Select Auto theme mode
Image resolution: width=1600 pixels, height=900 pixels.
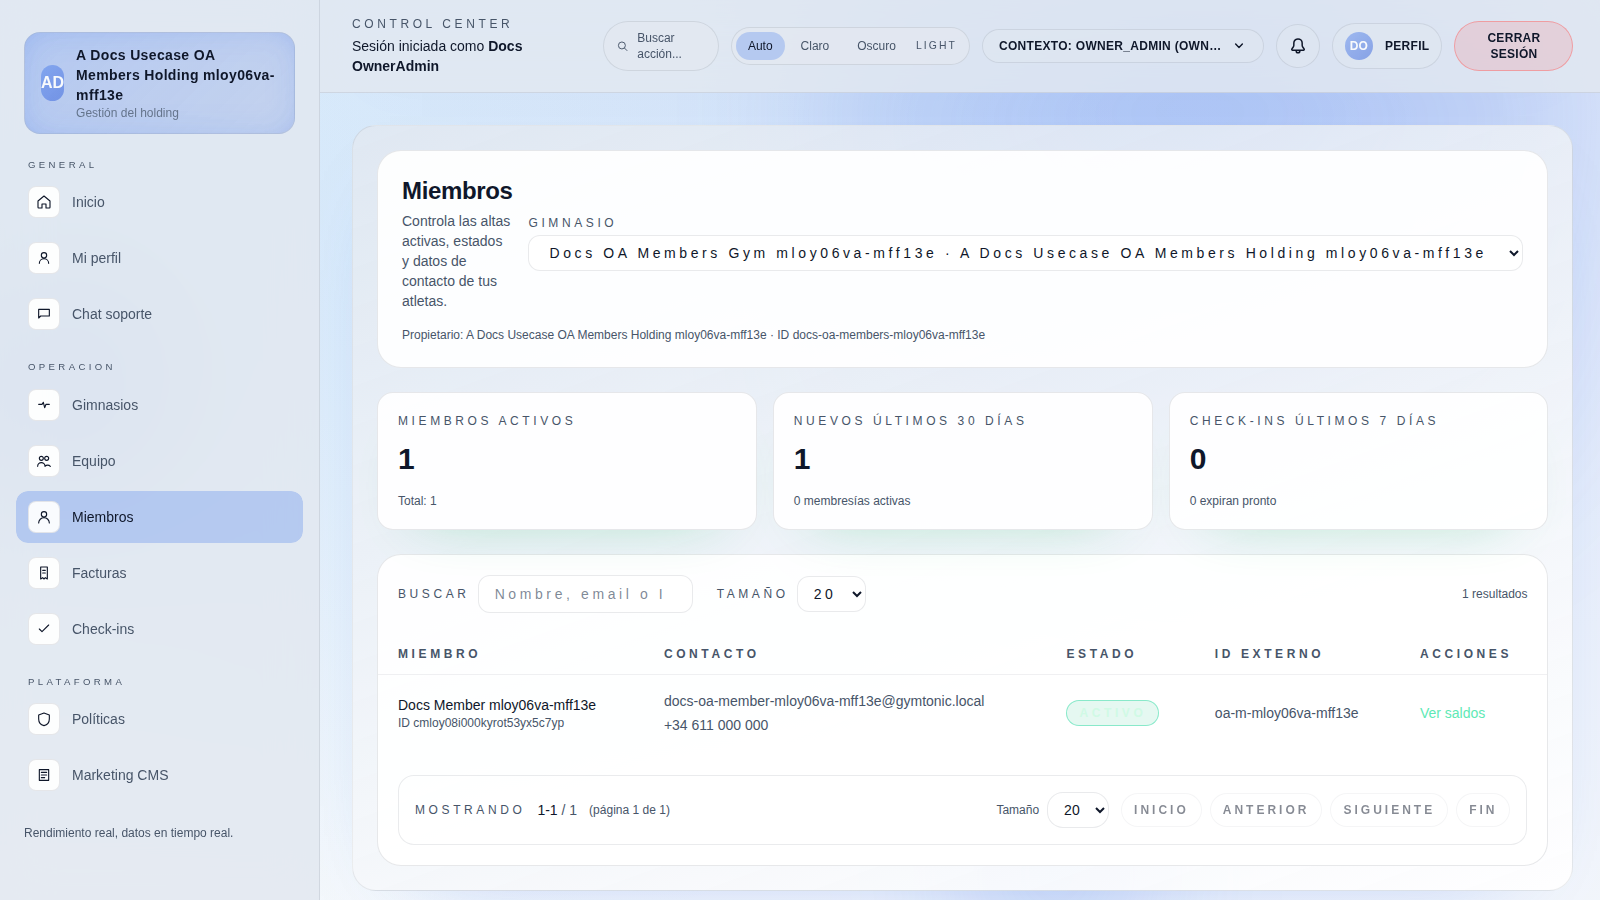(x=760, y=46)
